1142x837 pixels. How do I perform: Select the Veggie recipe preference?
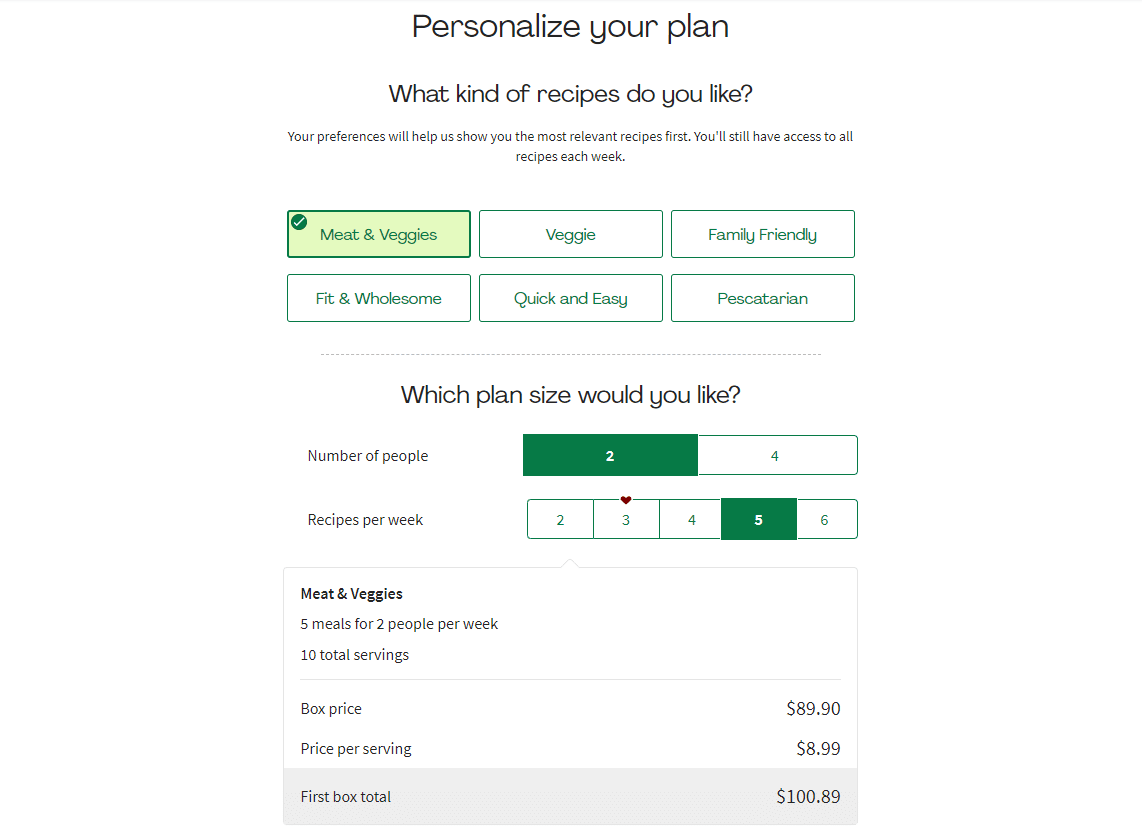[x=570, y=235]
